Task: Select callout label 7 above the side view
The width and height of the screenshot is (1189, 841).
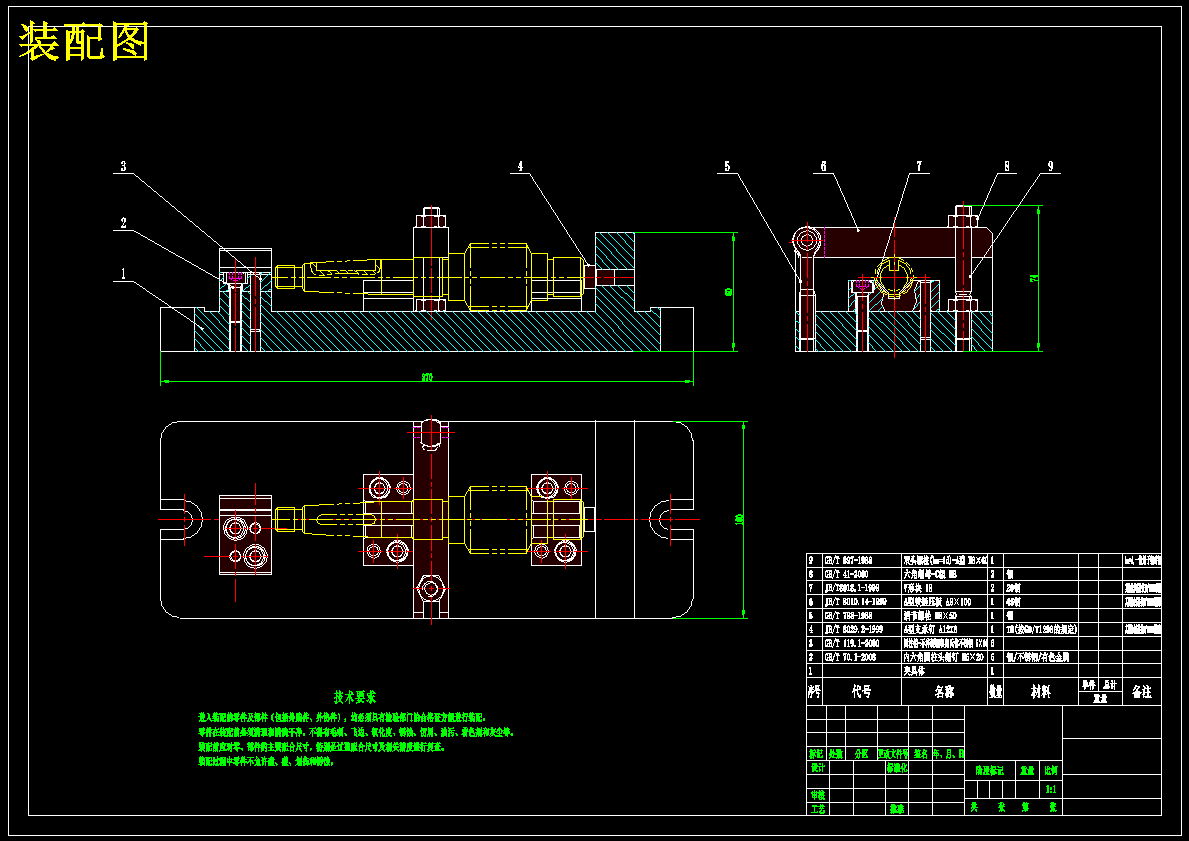Action: 920,166
